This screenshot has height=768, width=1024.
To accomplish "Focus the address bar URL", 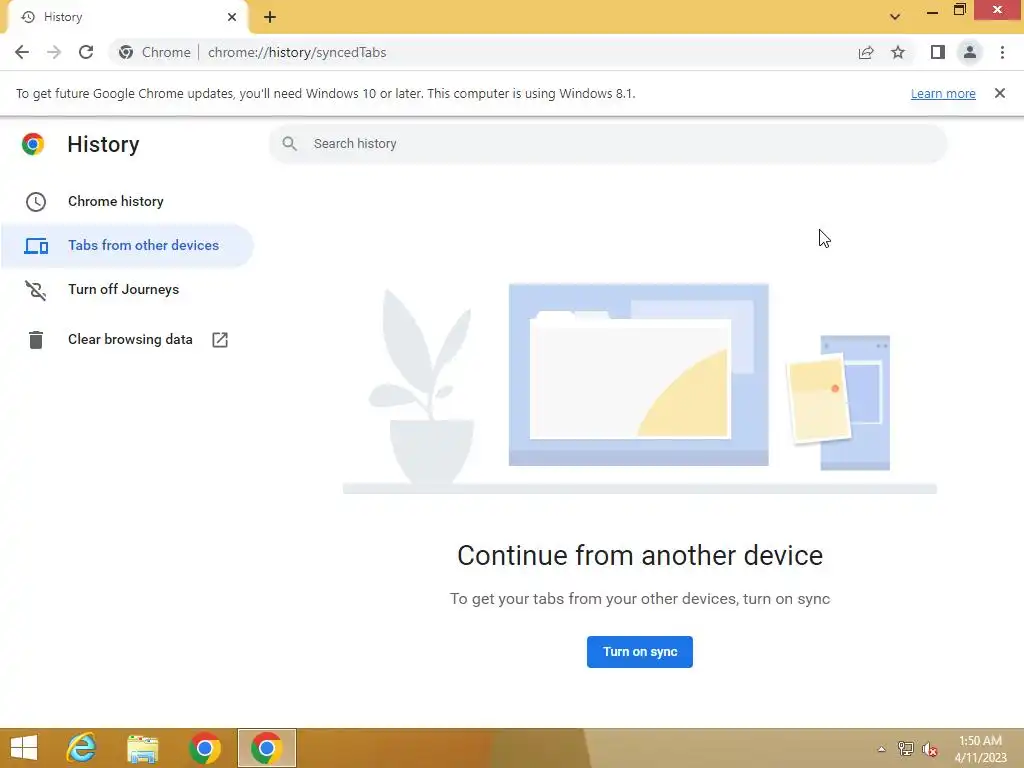I will click(x=297, y=52).
